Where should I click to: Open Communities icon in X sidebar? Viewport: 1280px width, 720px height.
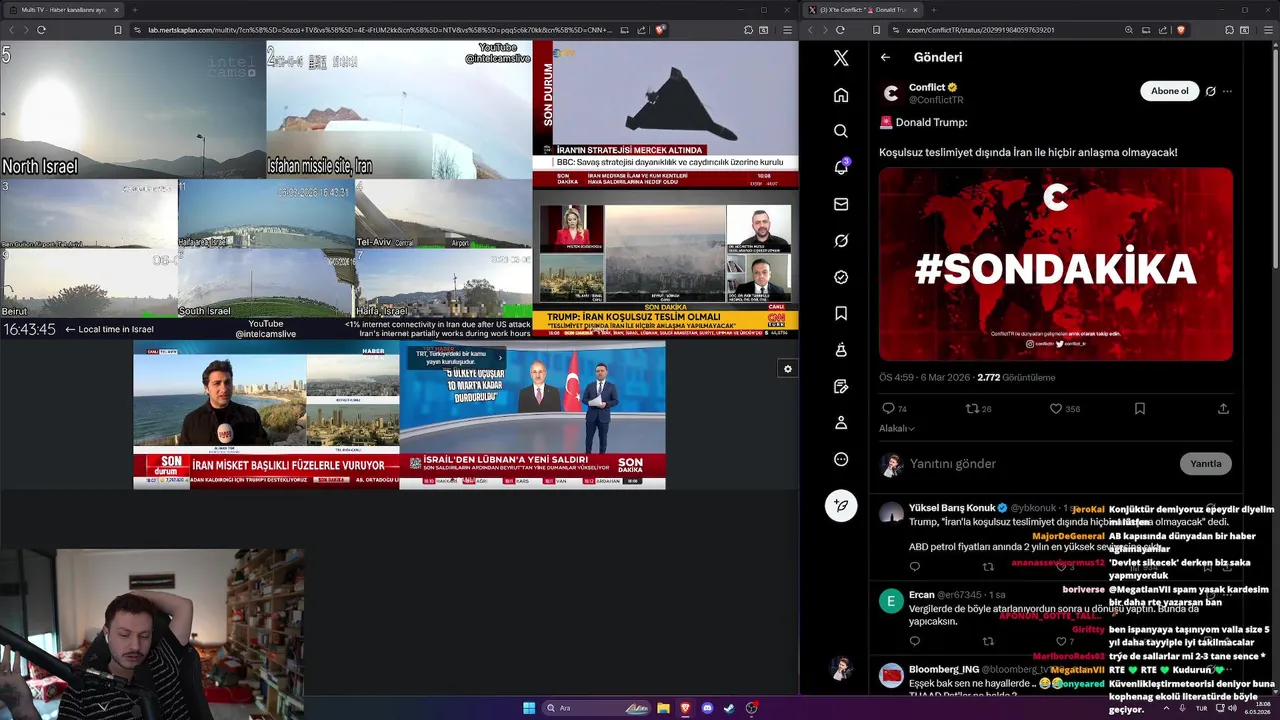click(841, 350)
